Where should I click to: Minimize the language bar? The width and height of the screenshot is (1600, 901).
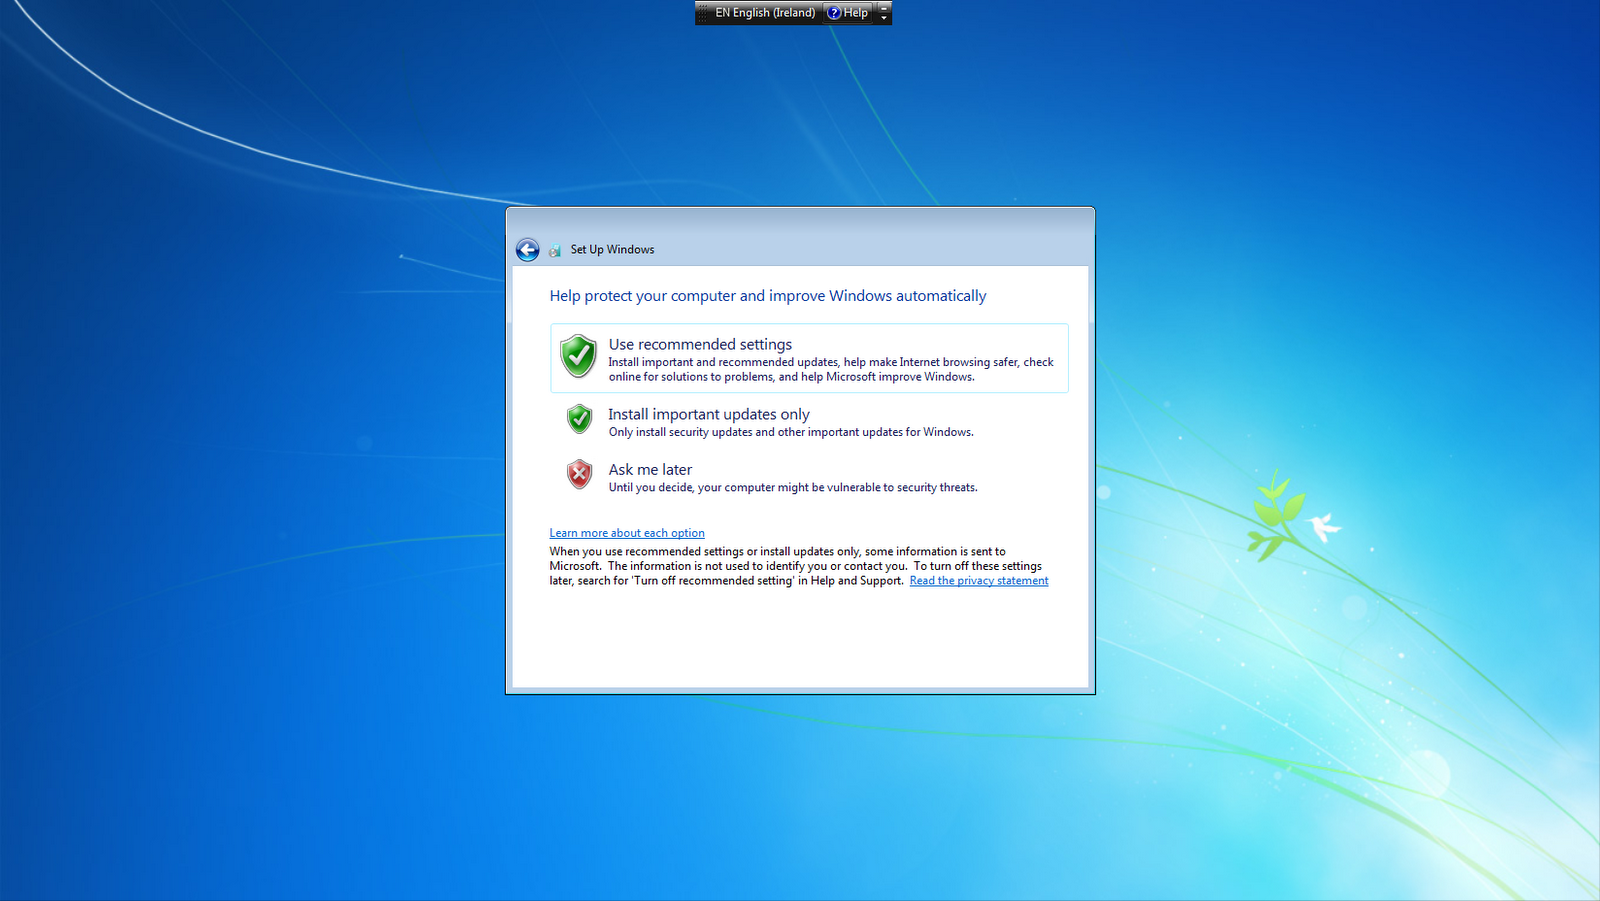(x=884, y=8)
